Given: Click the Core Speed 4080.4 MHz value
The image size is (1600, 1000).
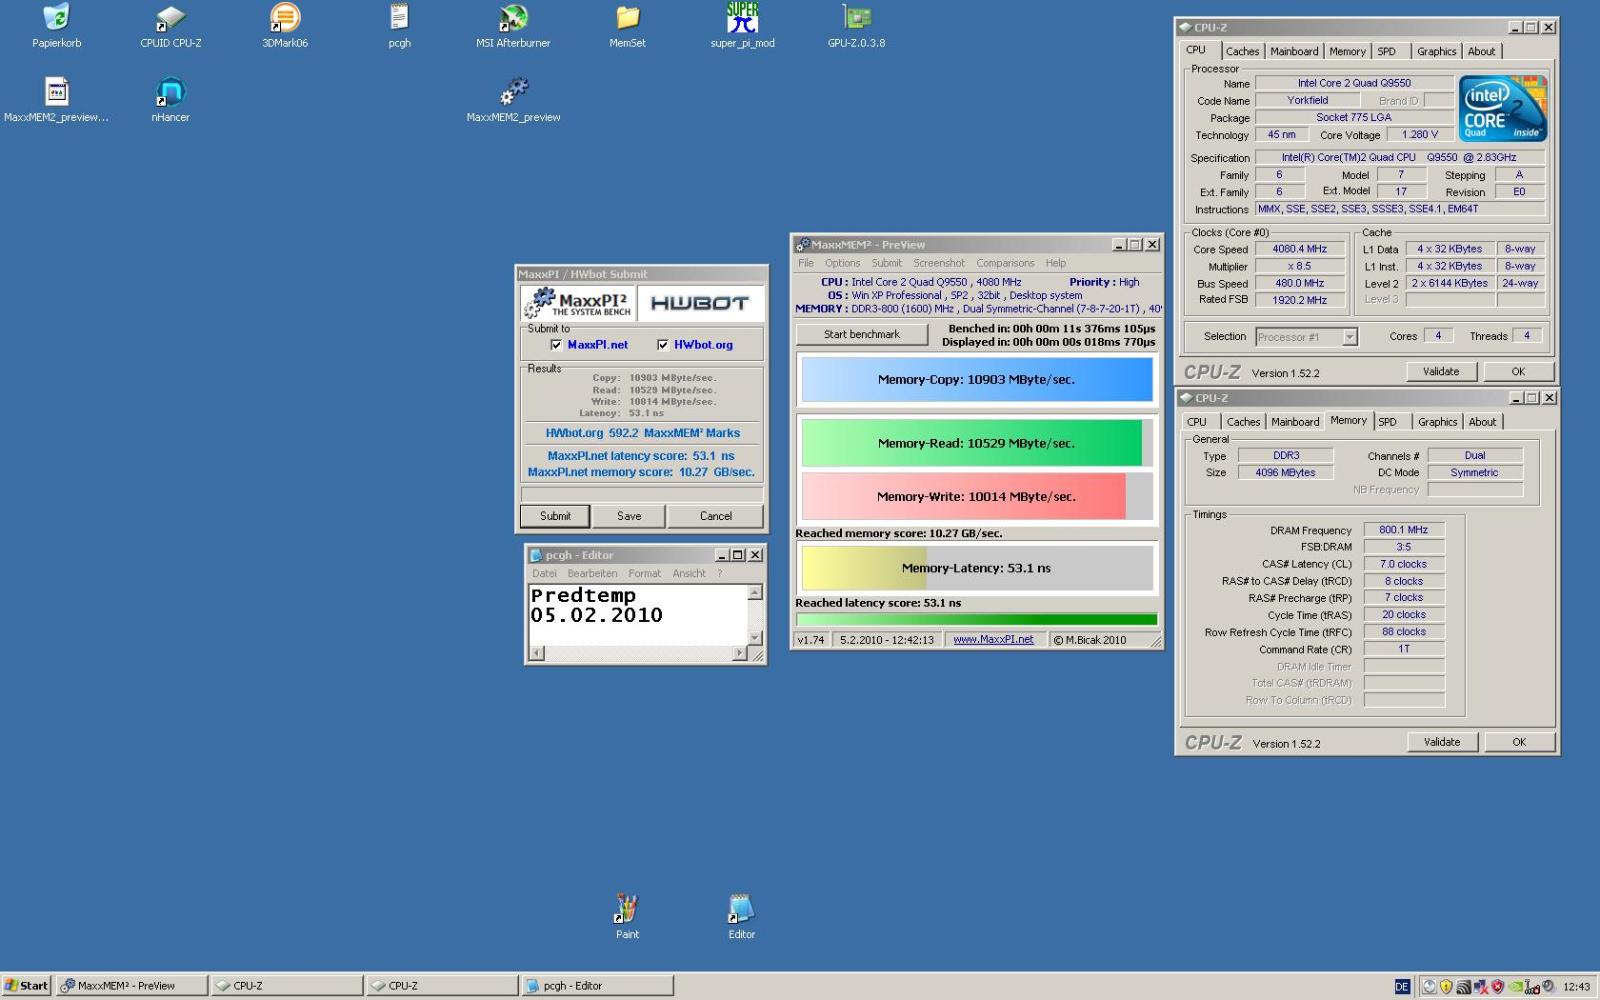Looking at the screenshot, I should coord(1299,249).
